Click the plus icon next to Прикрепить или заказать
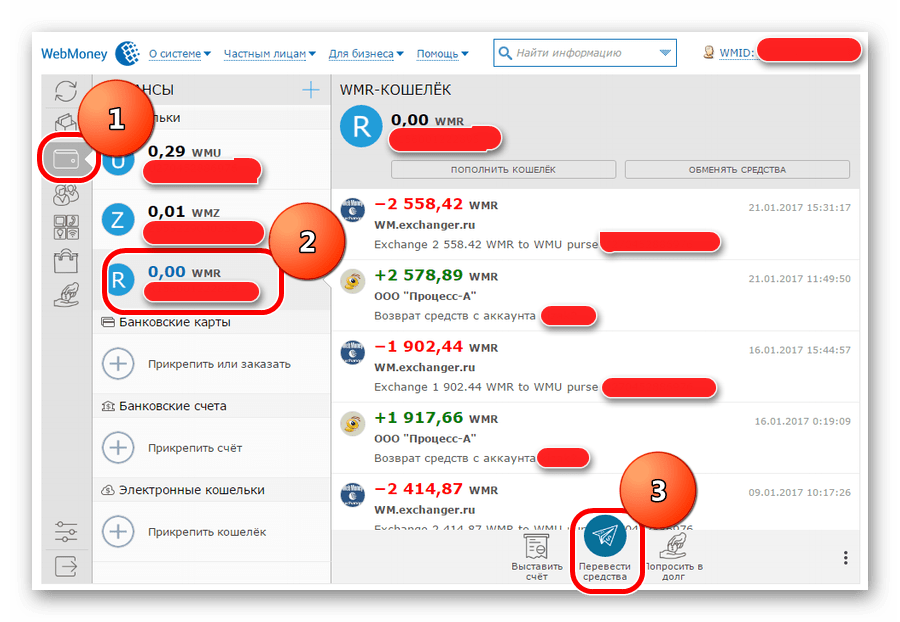Viewport: 900px width, 622px height. (x=118, y=364)
